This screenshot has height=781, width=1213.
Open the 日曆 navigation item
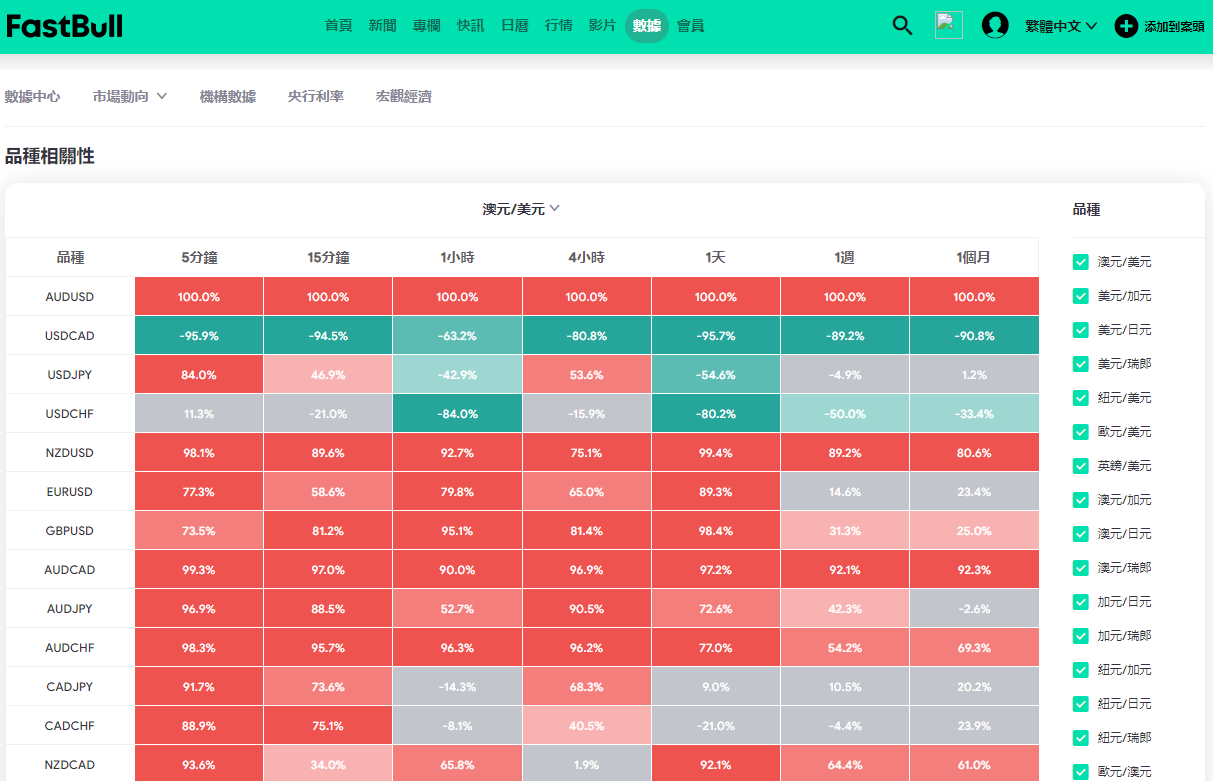coord(514,26)
